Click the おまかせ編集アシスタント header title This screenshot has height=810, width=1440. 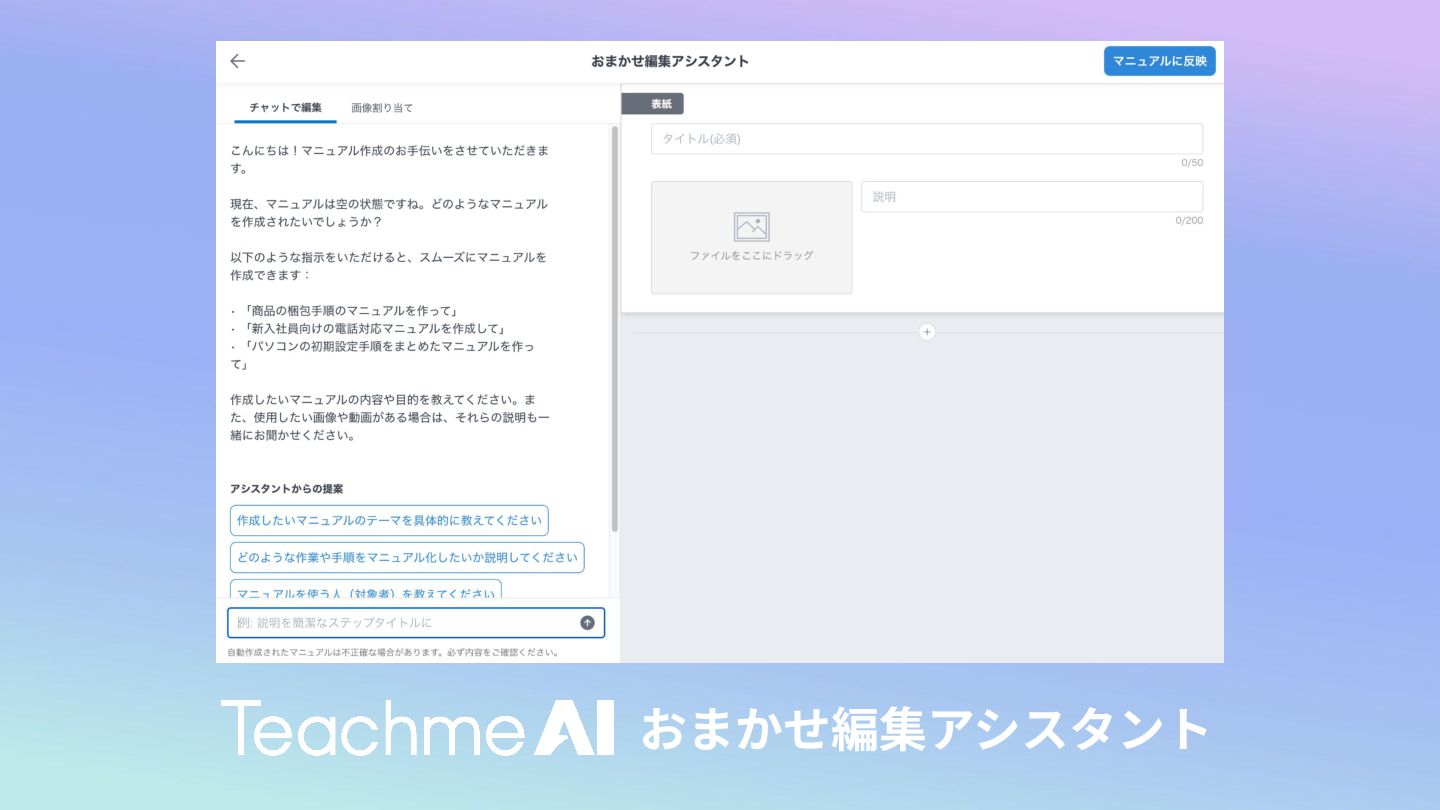[670, 61]
